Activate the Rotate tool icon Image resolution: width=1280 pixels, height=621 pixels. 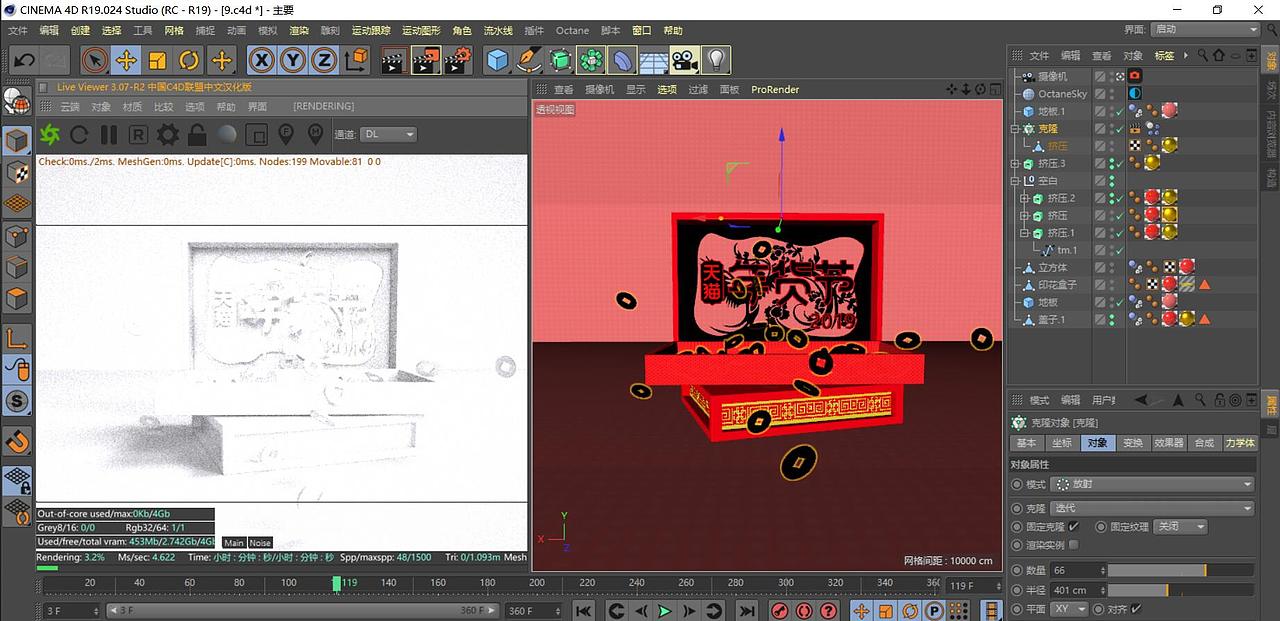190,61
